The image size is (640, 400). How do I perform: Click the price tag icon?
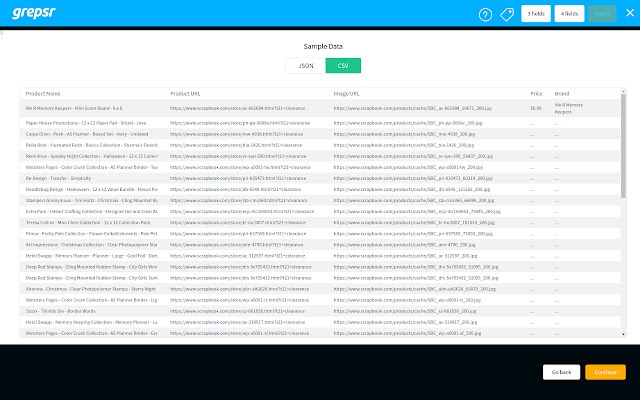pyautogui.click(x=507, y=15)
